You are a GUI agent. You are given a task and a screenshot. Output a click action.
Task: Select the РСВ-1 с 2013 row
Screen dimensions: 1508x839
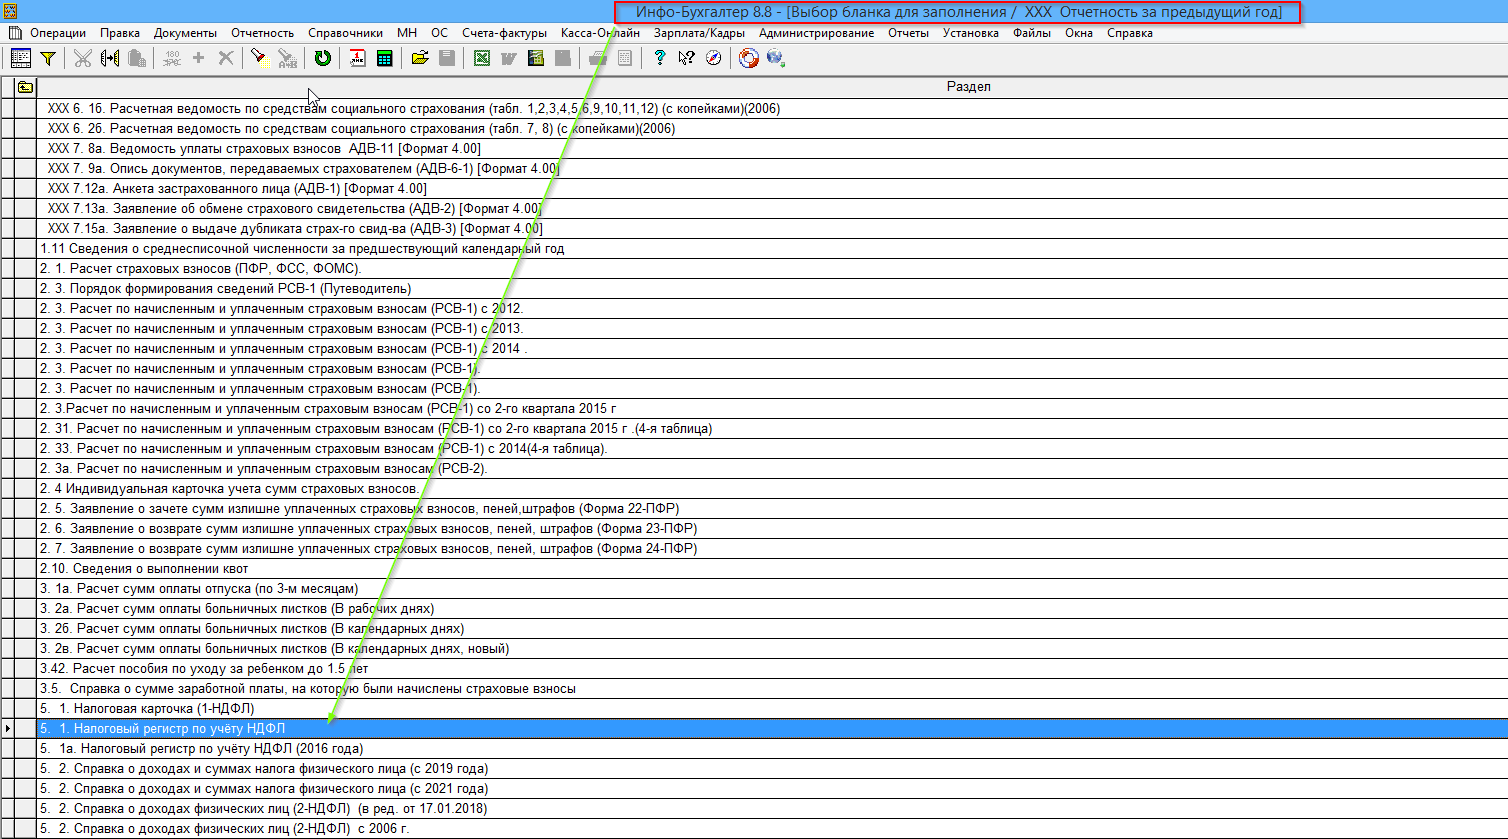(771, 329)
